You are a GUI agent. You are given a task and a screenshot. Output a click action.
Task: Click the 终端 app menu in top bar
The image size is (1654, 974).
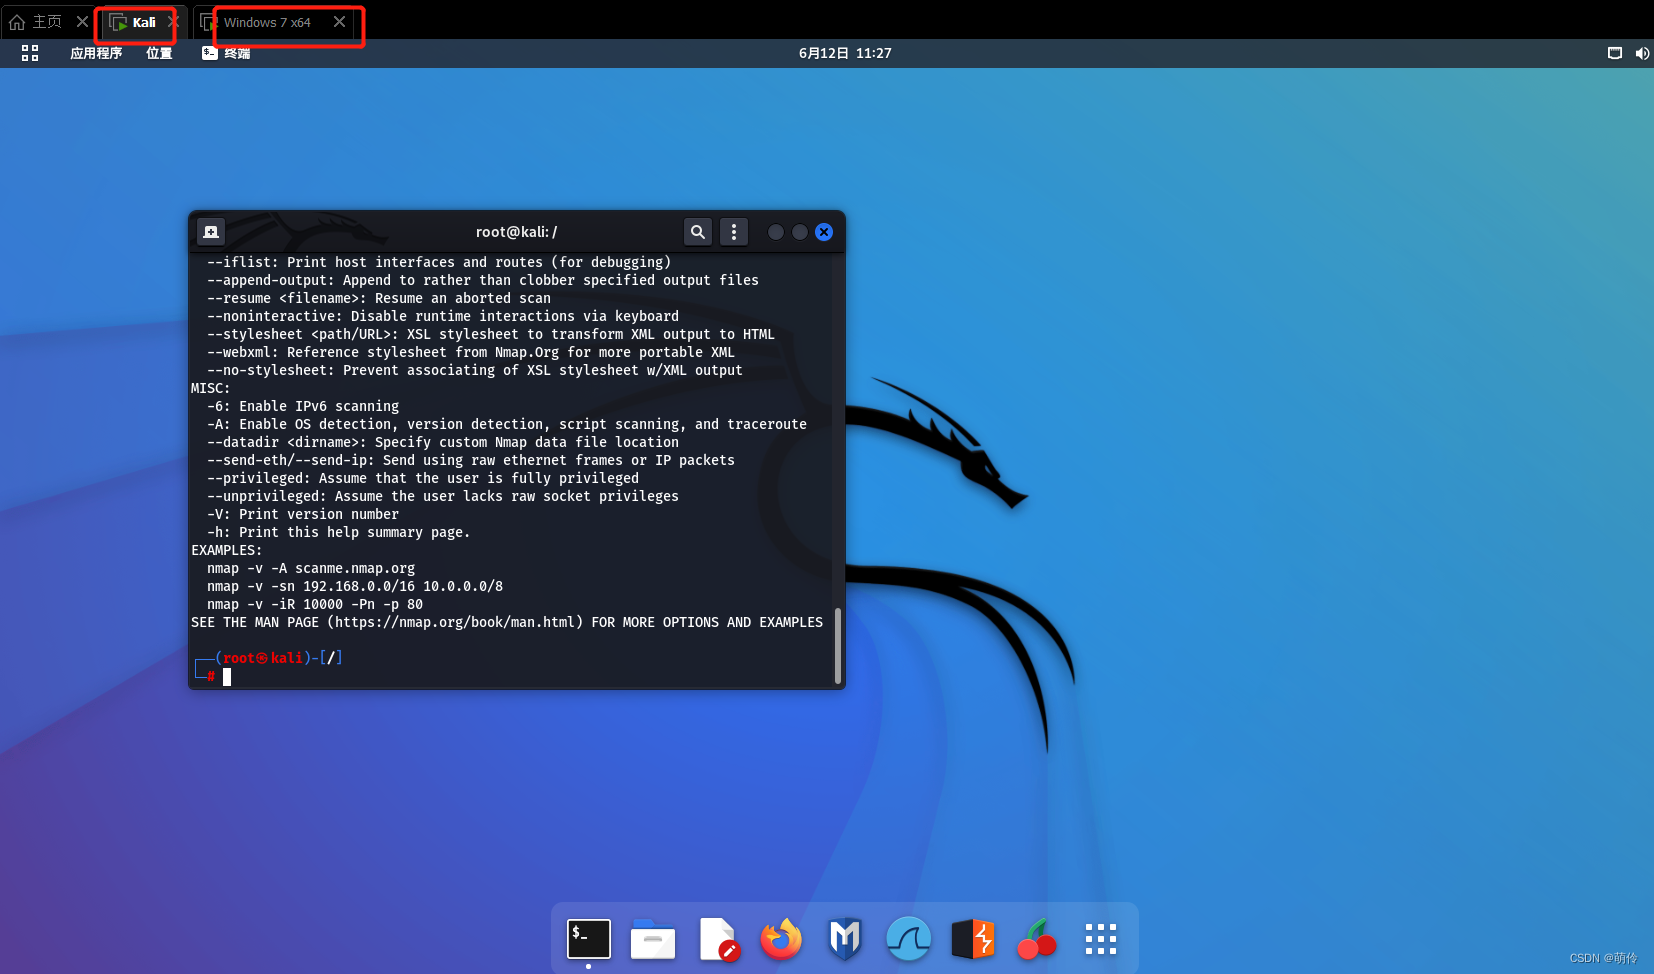(226, 53)
